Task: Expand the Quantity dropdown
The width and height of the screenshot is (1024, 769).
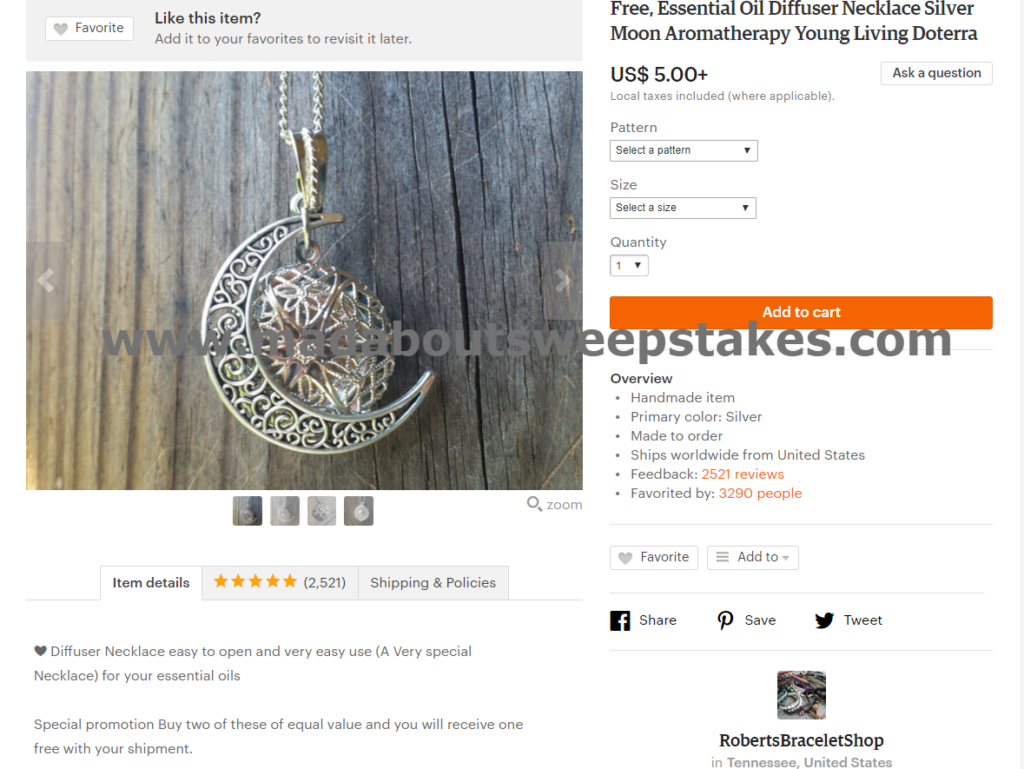Action: (629, 266)
